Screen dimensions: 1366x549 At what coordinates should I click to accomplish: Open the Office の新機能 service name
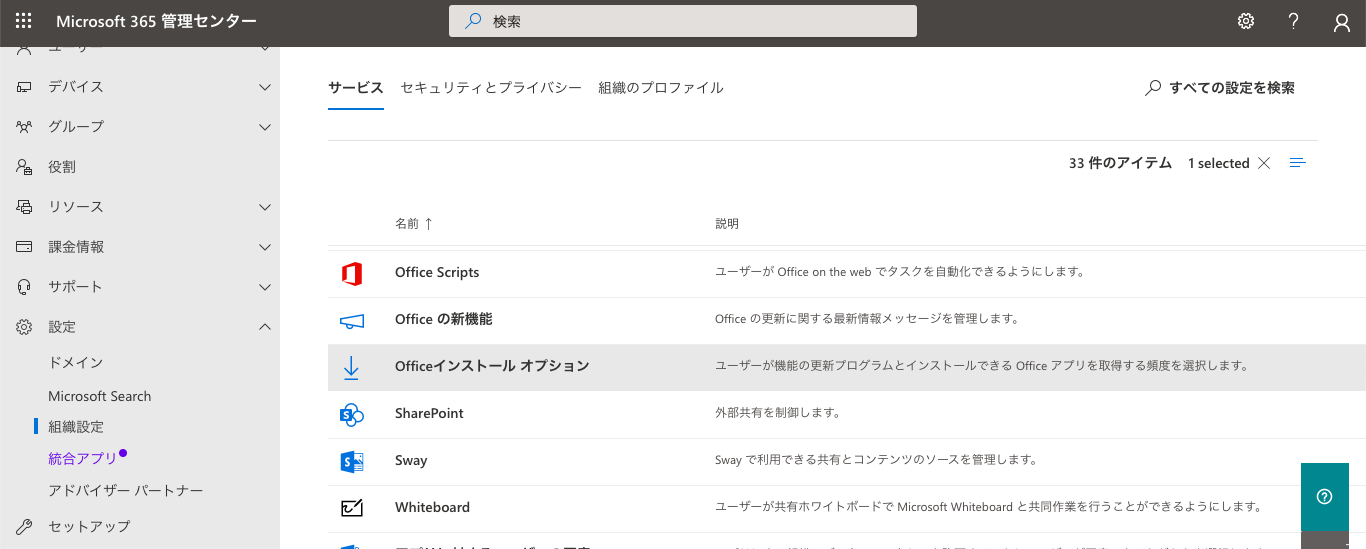[444, 319]
